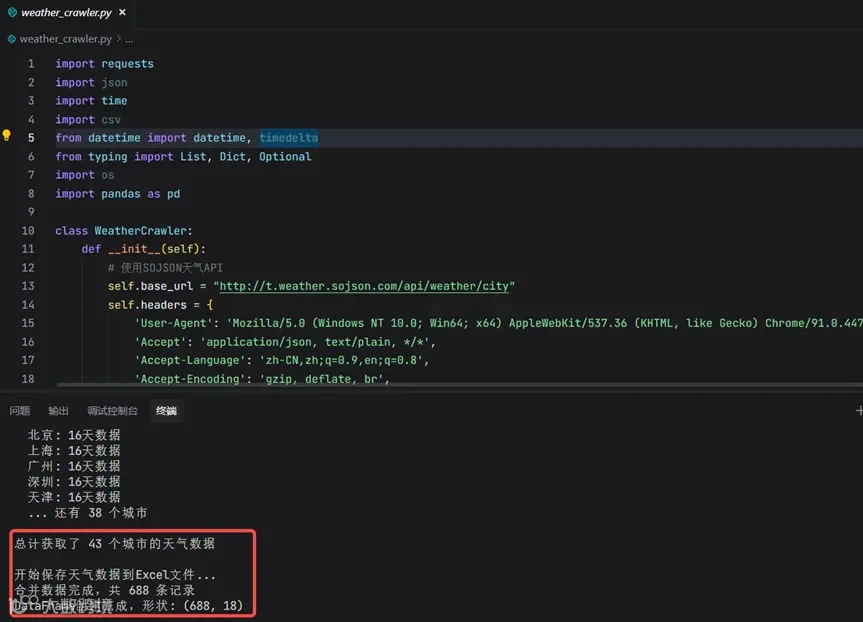Click line number 10 in the gutter
Viewport: 863px width, 622px height.
click(28, 231)
